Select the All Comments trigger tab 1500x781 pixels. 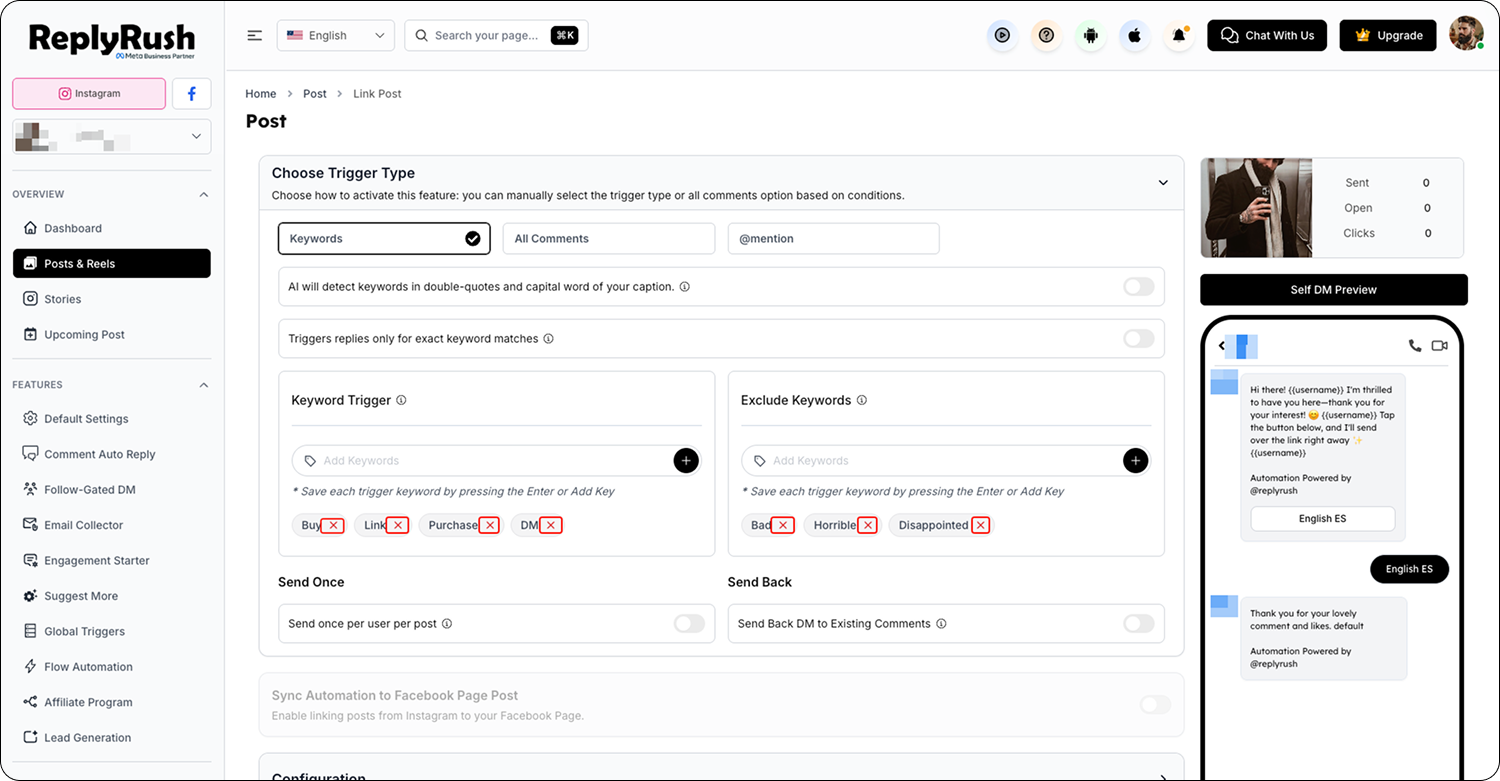(609, 239)
